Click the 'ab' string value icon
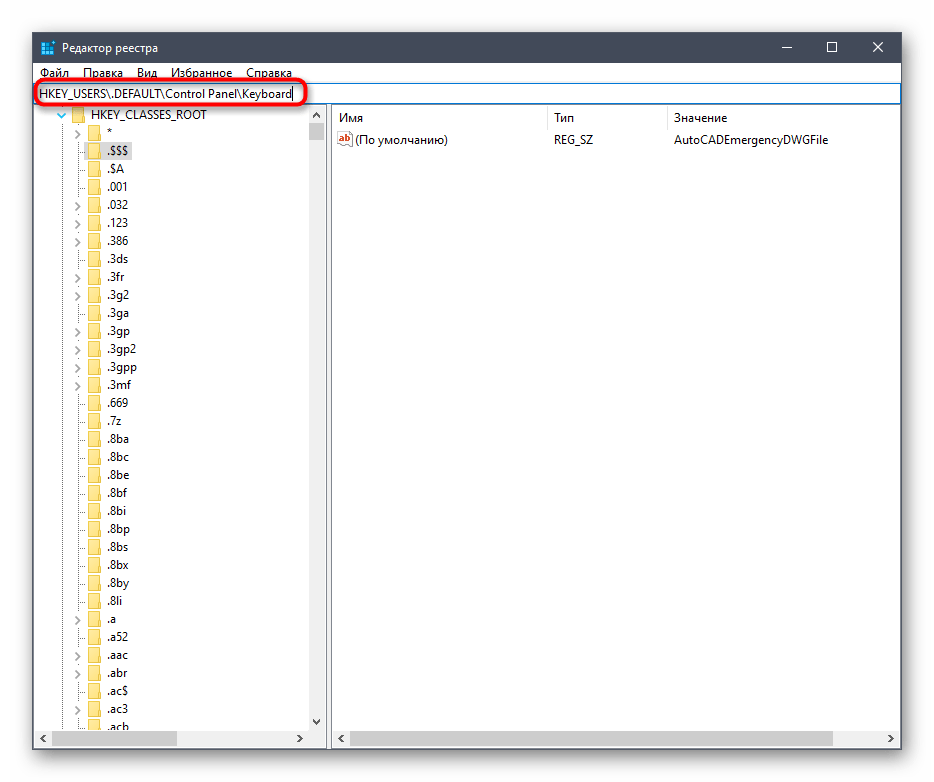 (x=345, y=140)
